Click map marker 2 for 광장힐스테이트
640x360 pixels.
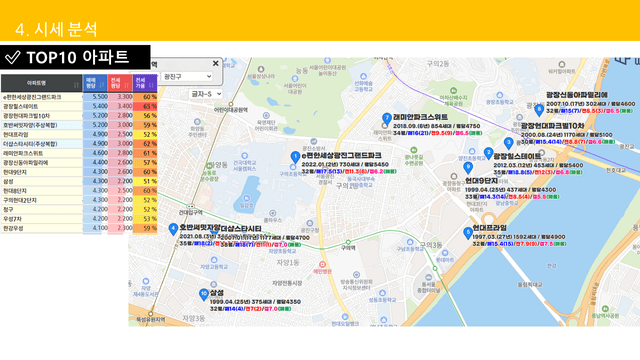click(x=488, y=153)
